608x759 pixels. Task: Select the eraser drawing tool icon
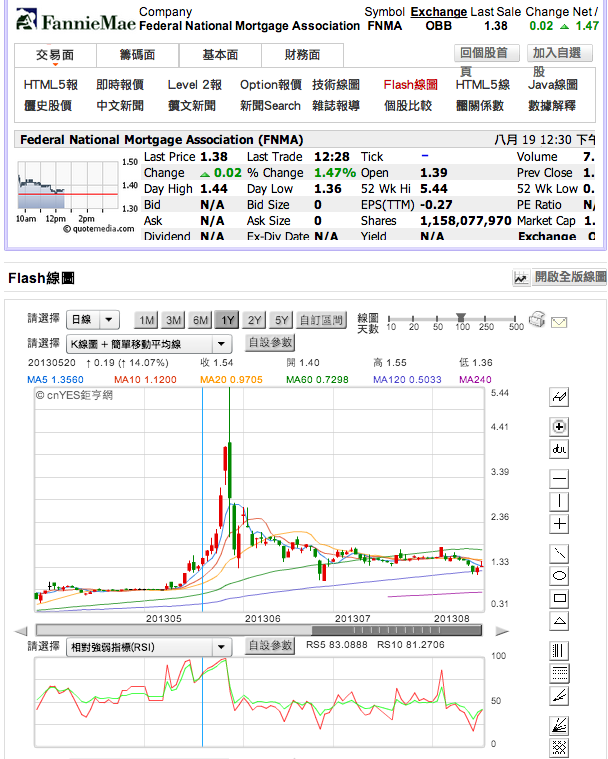(559, 397)
